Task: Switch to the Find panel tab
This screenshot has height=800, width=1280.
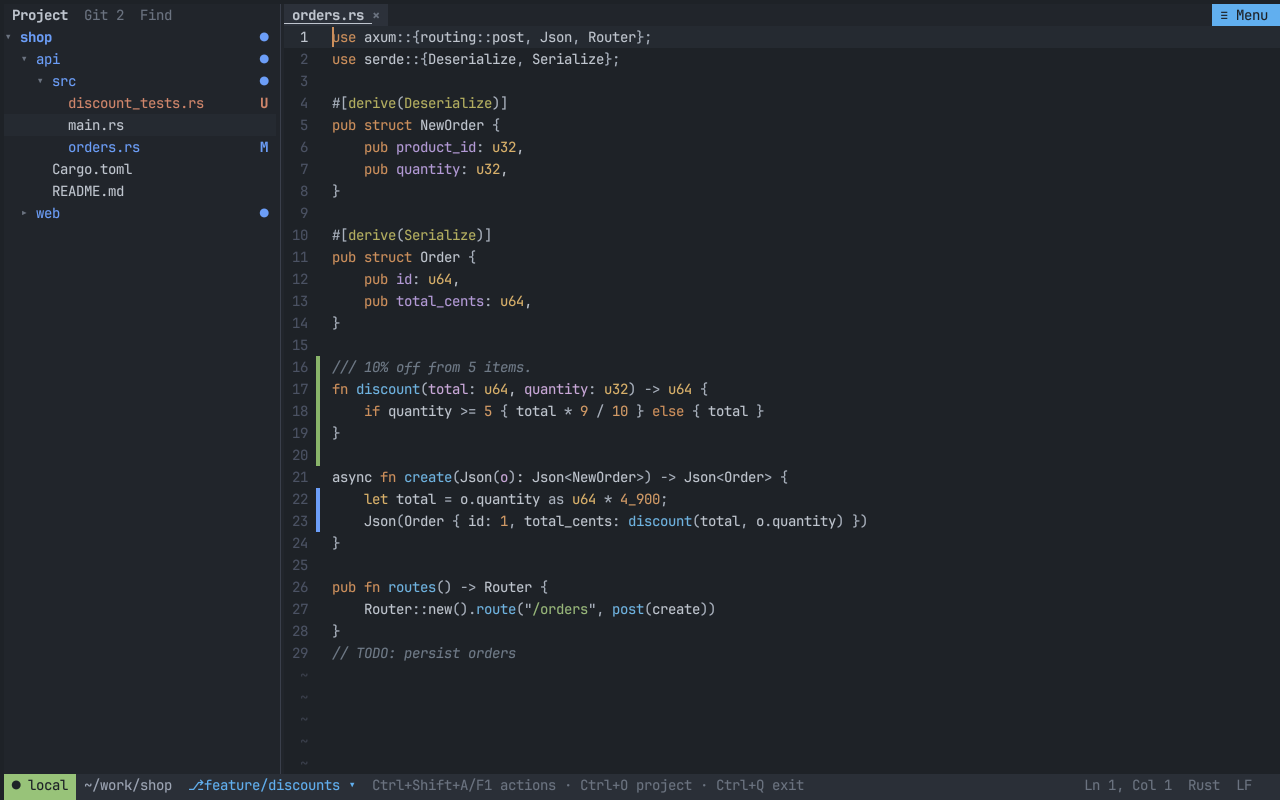Action: [x=156, y=15]
